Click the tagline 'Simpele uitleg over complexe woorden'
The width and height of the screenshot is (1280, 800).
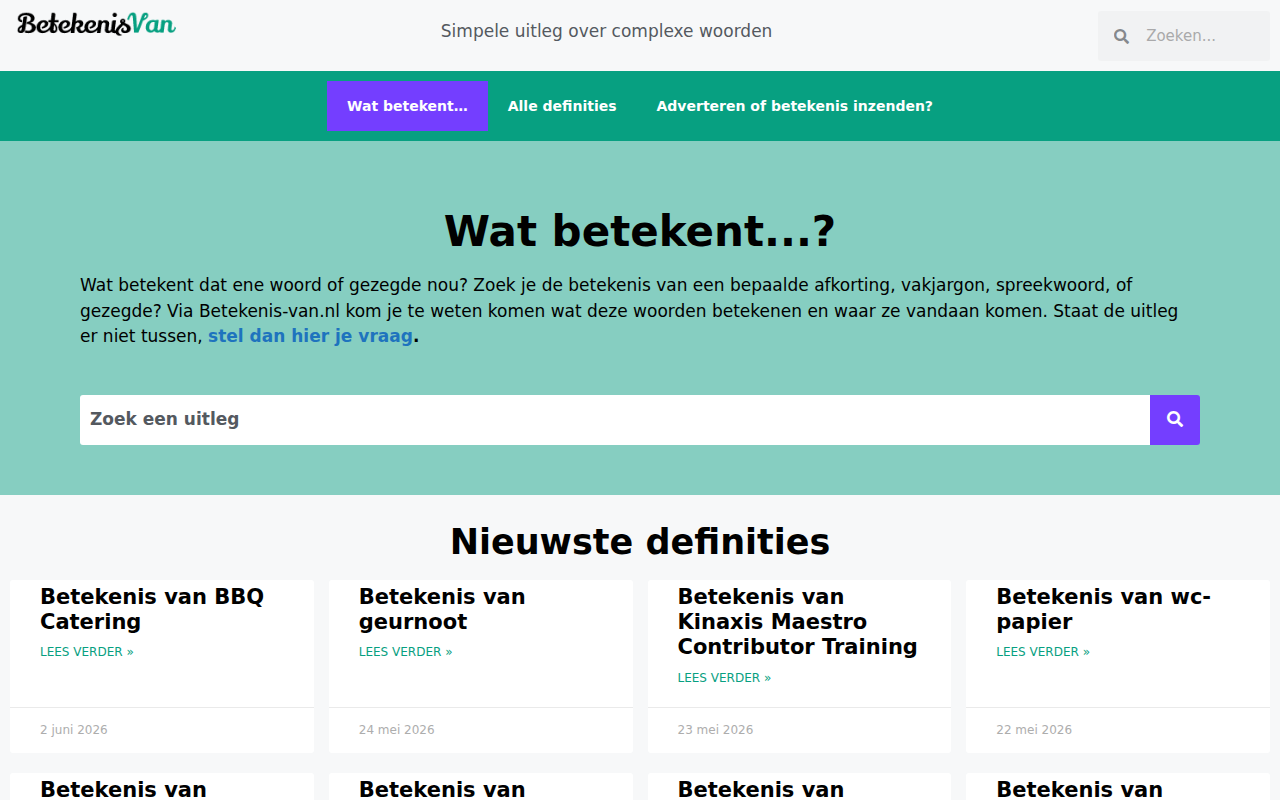(x=606, y=31)
